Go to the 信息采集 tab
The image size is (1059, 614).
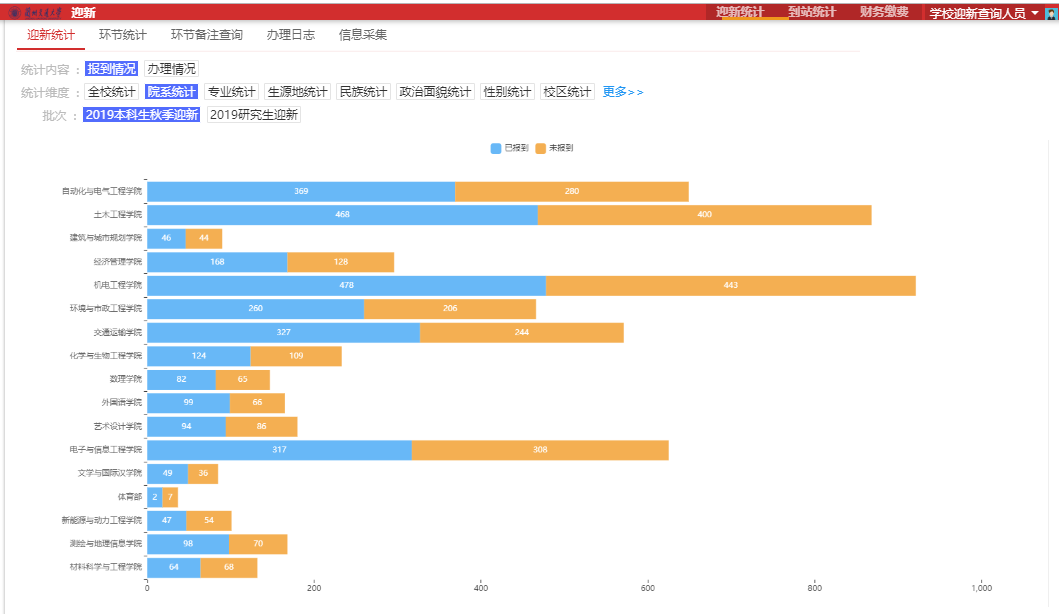[362, 35]
